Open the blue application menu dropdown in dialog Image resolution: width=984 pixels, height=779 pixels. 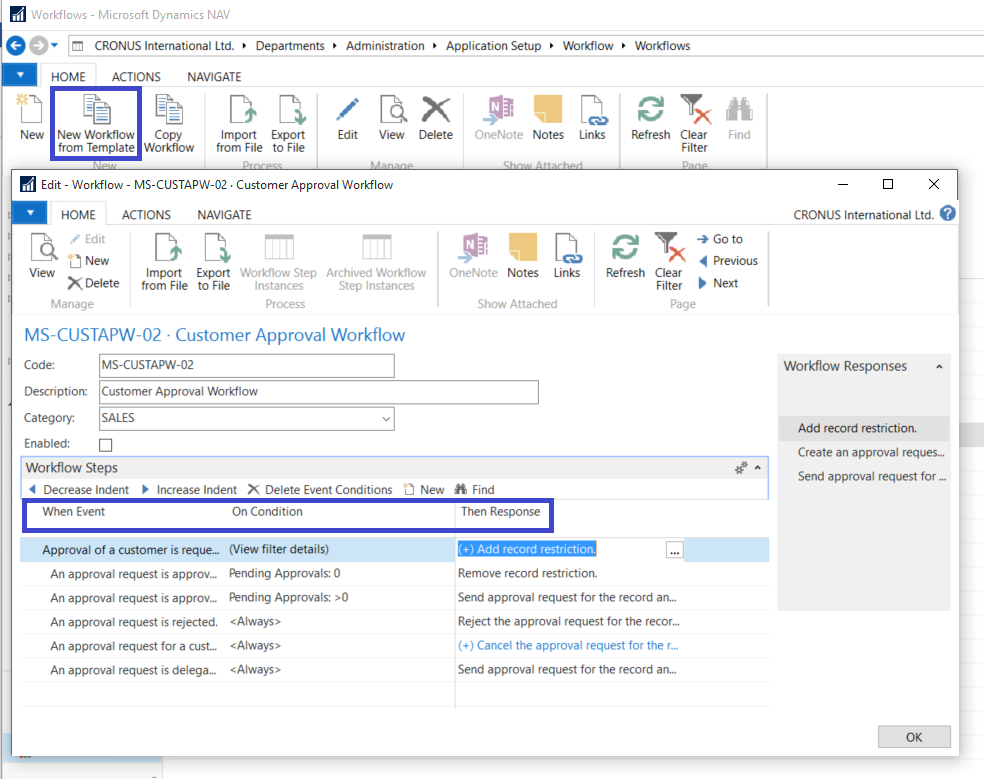30,213
